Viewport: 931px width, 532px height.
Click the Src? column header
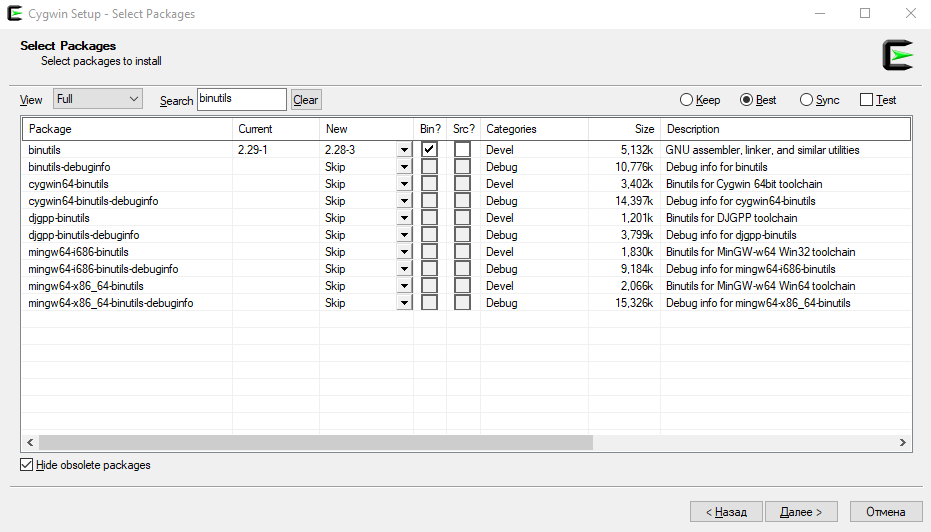pos(464,129)
